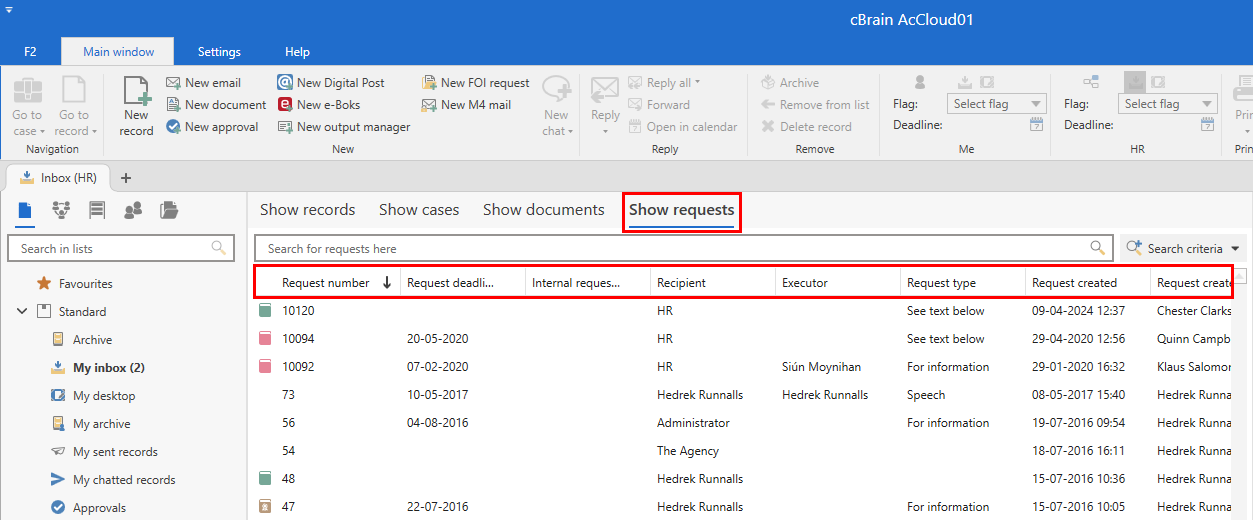Click the folder icon above Search in lists
This screenshot has width=1253, height=520.
click(169, 210)
